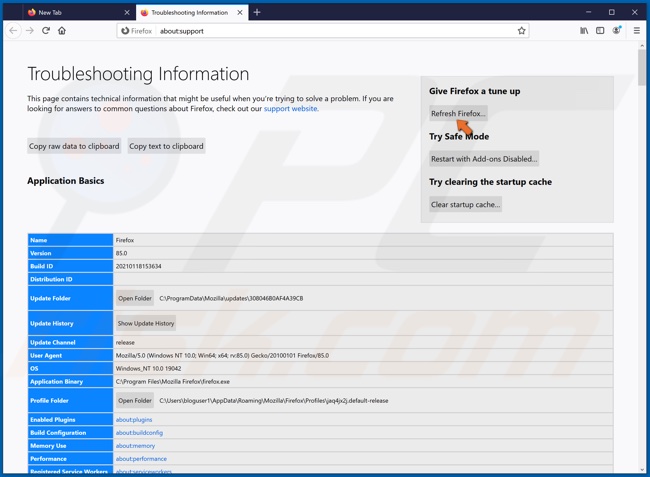Open the about:plugins link

click(134, 420)
